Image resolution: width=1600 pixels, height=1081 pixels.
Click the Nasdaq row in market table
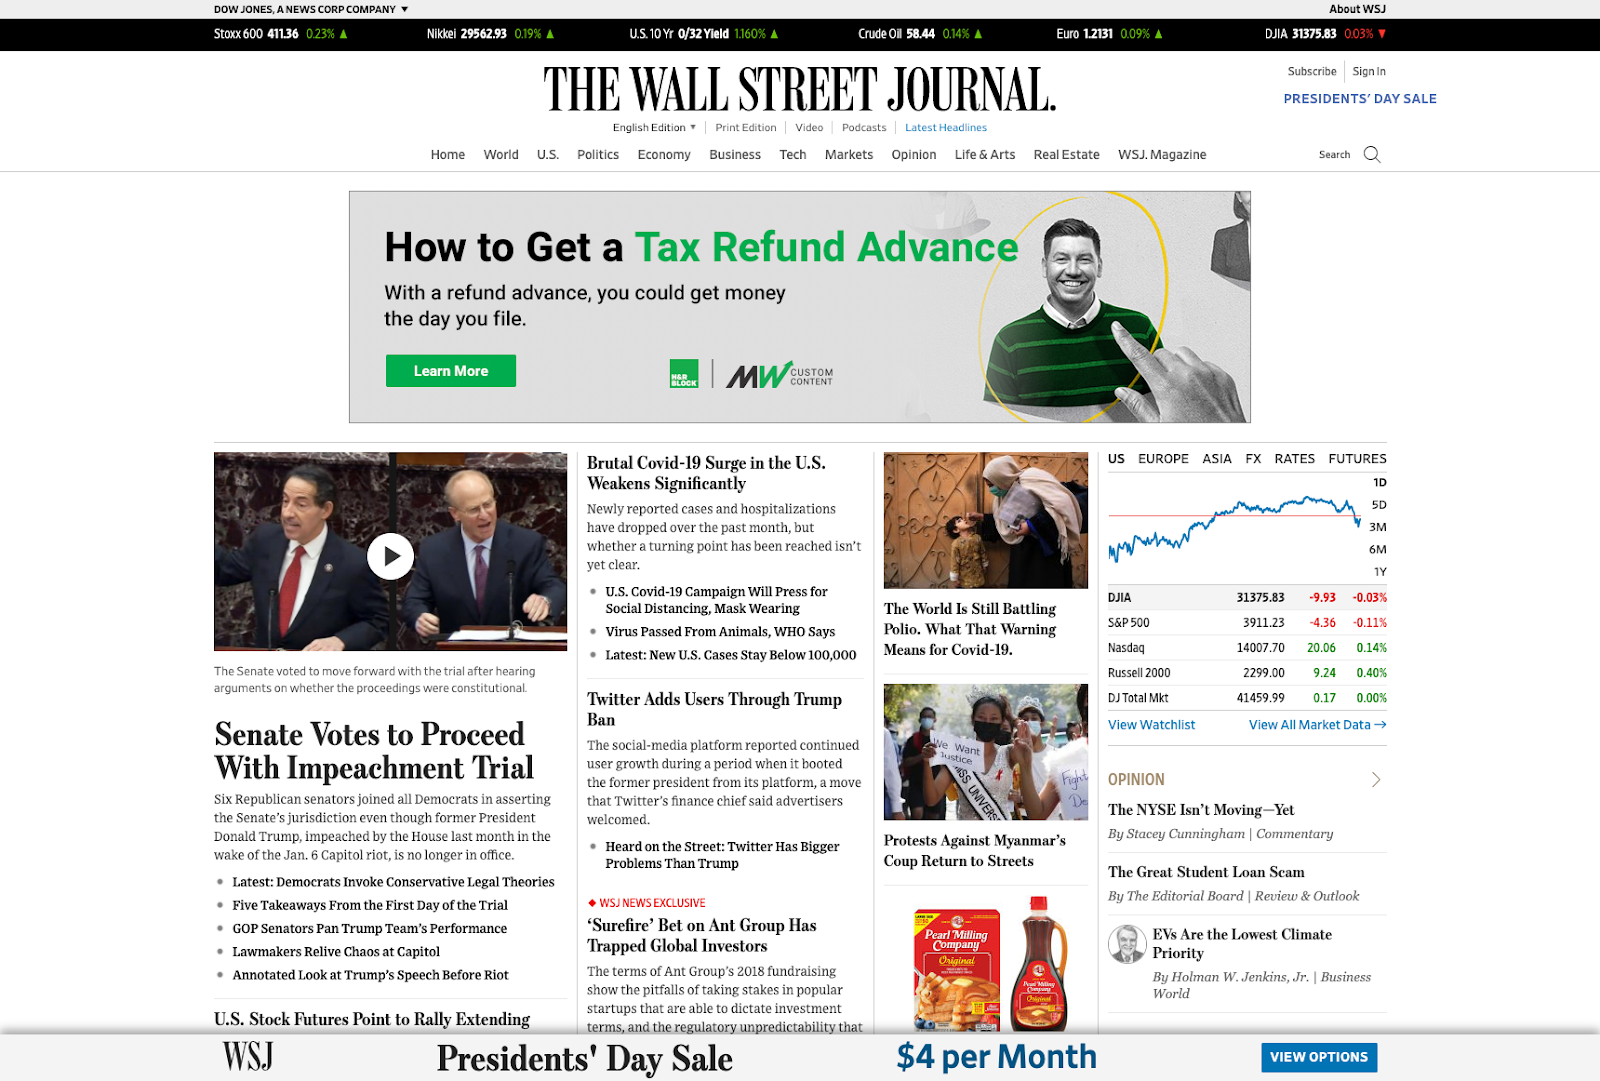(x=1247, y=648)
